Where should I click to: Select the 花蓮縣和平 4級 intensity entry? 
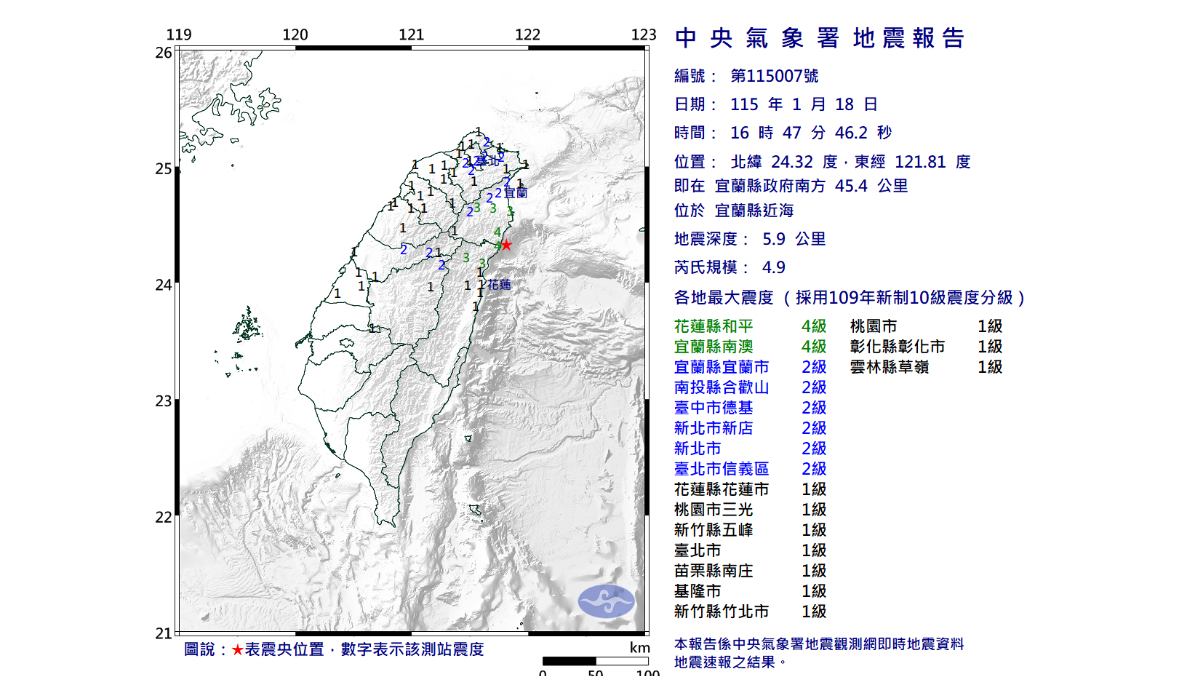[x=751, y=326]
